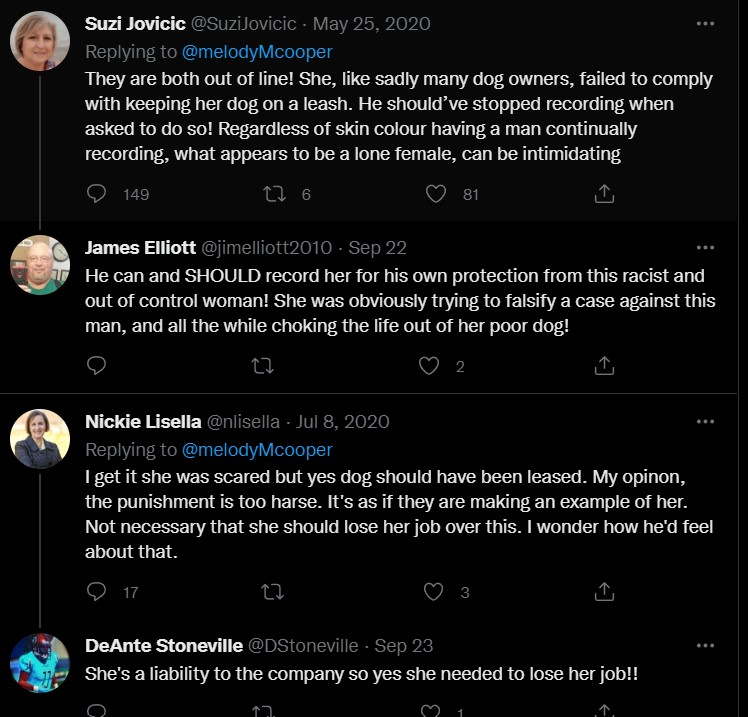Like Suzi Jovicic's tweet
This screenshot has height=717, width=748.
436,194
